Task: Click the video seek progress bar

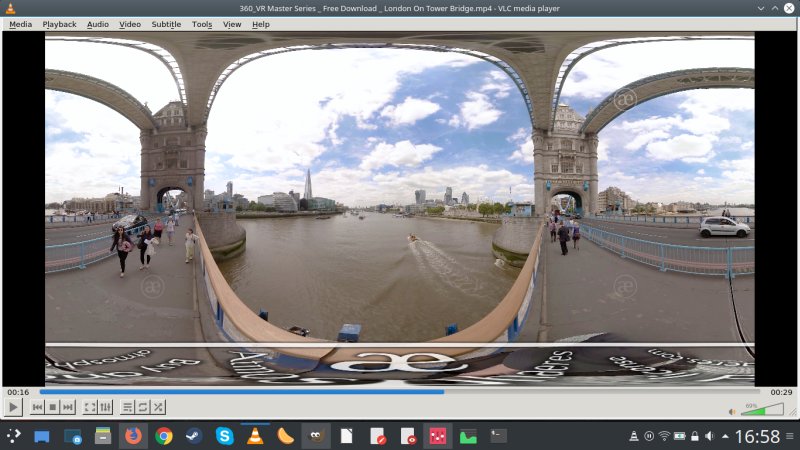Action: tap(400, 392)
